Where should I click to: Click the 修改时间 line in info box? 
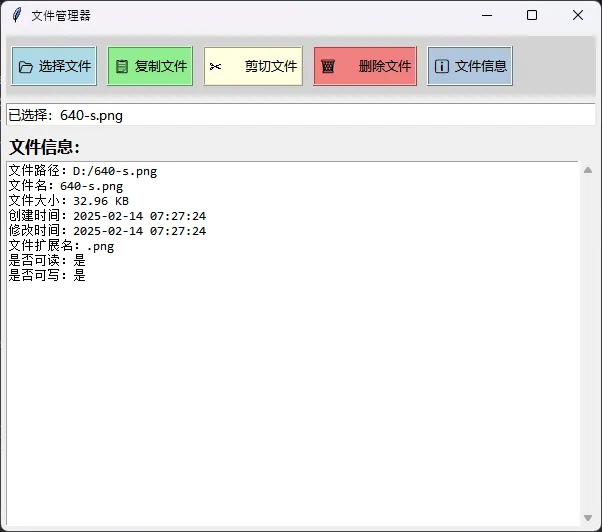tap(106, 231)
